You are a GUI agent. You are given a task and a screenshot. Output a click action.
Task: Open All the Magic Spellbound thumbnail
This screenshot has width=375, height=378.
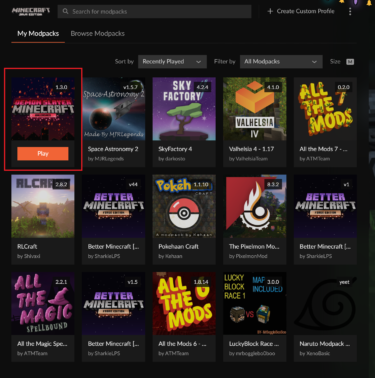pyautogui.click(x=43, y=303)
